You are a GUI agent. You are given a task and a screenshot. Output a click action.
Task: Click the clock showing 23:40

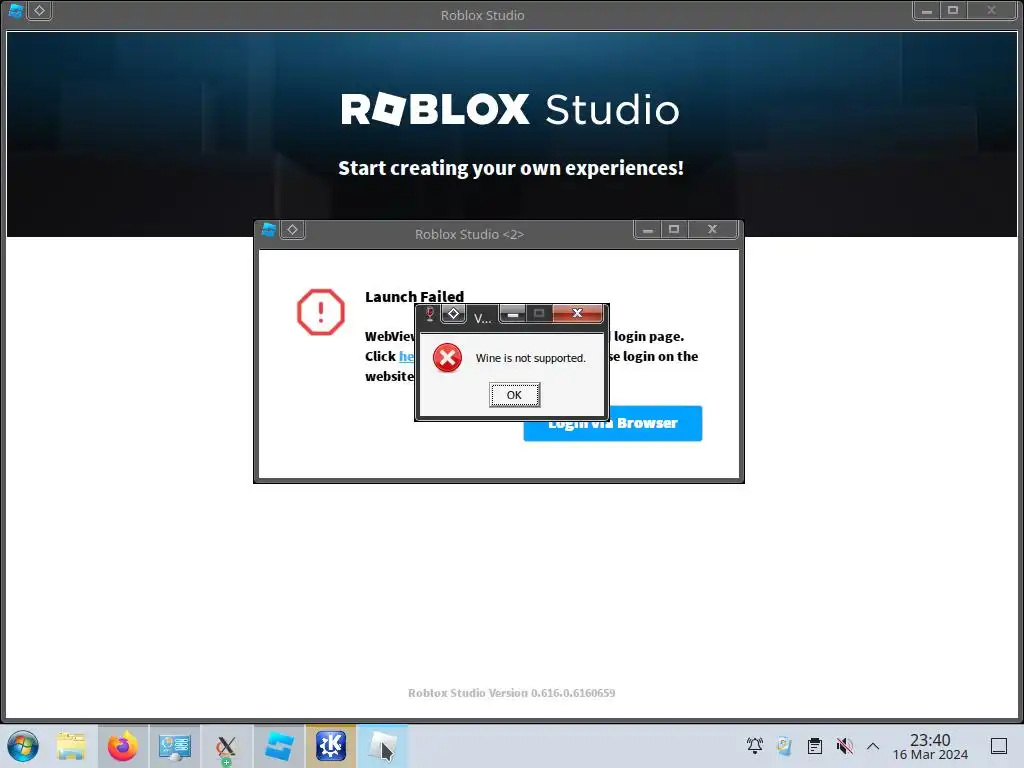930,746
